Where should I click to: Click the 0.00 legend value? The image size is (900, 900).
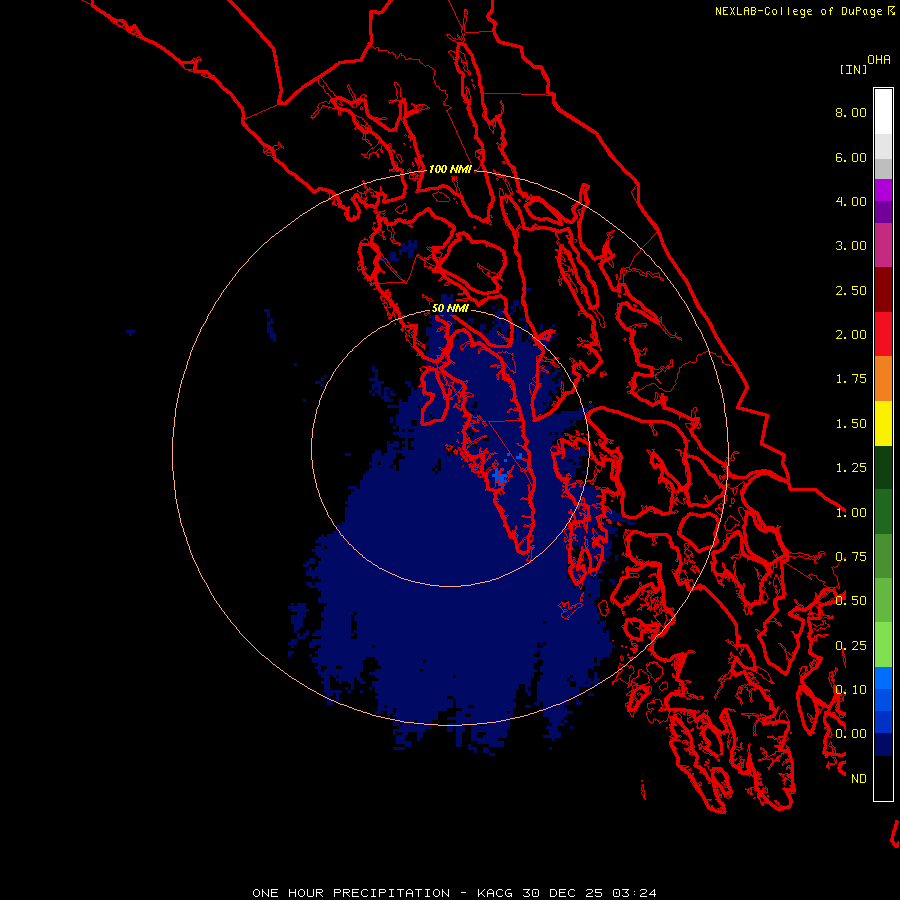pos(851,734)
